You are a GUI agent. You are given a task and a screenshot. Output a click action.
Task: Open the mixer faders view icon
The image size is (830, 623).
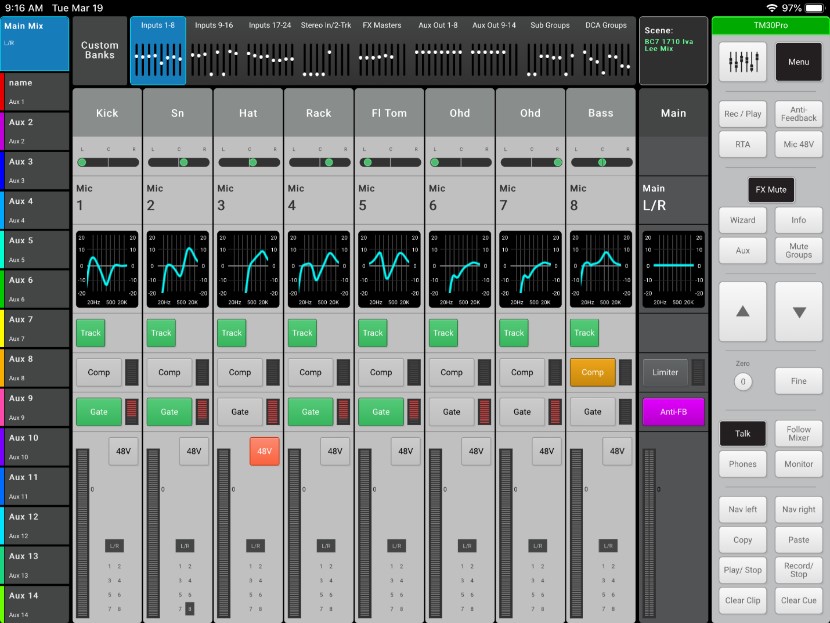coord(742,62)
